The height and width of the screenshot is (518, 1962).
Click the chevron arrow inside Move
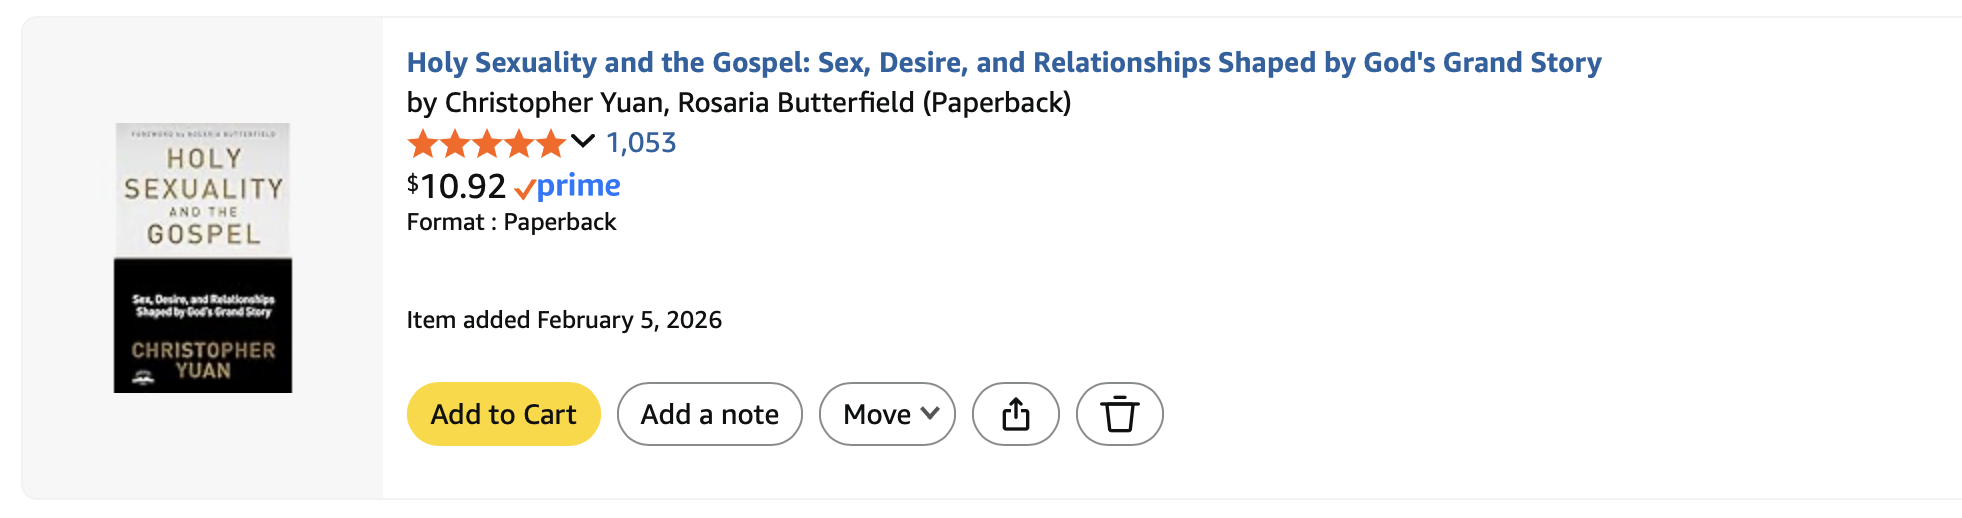pos(930,413)
